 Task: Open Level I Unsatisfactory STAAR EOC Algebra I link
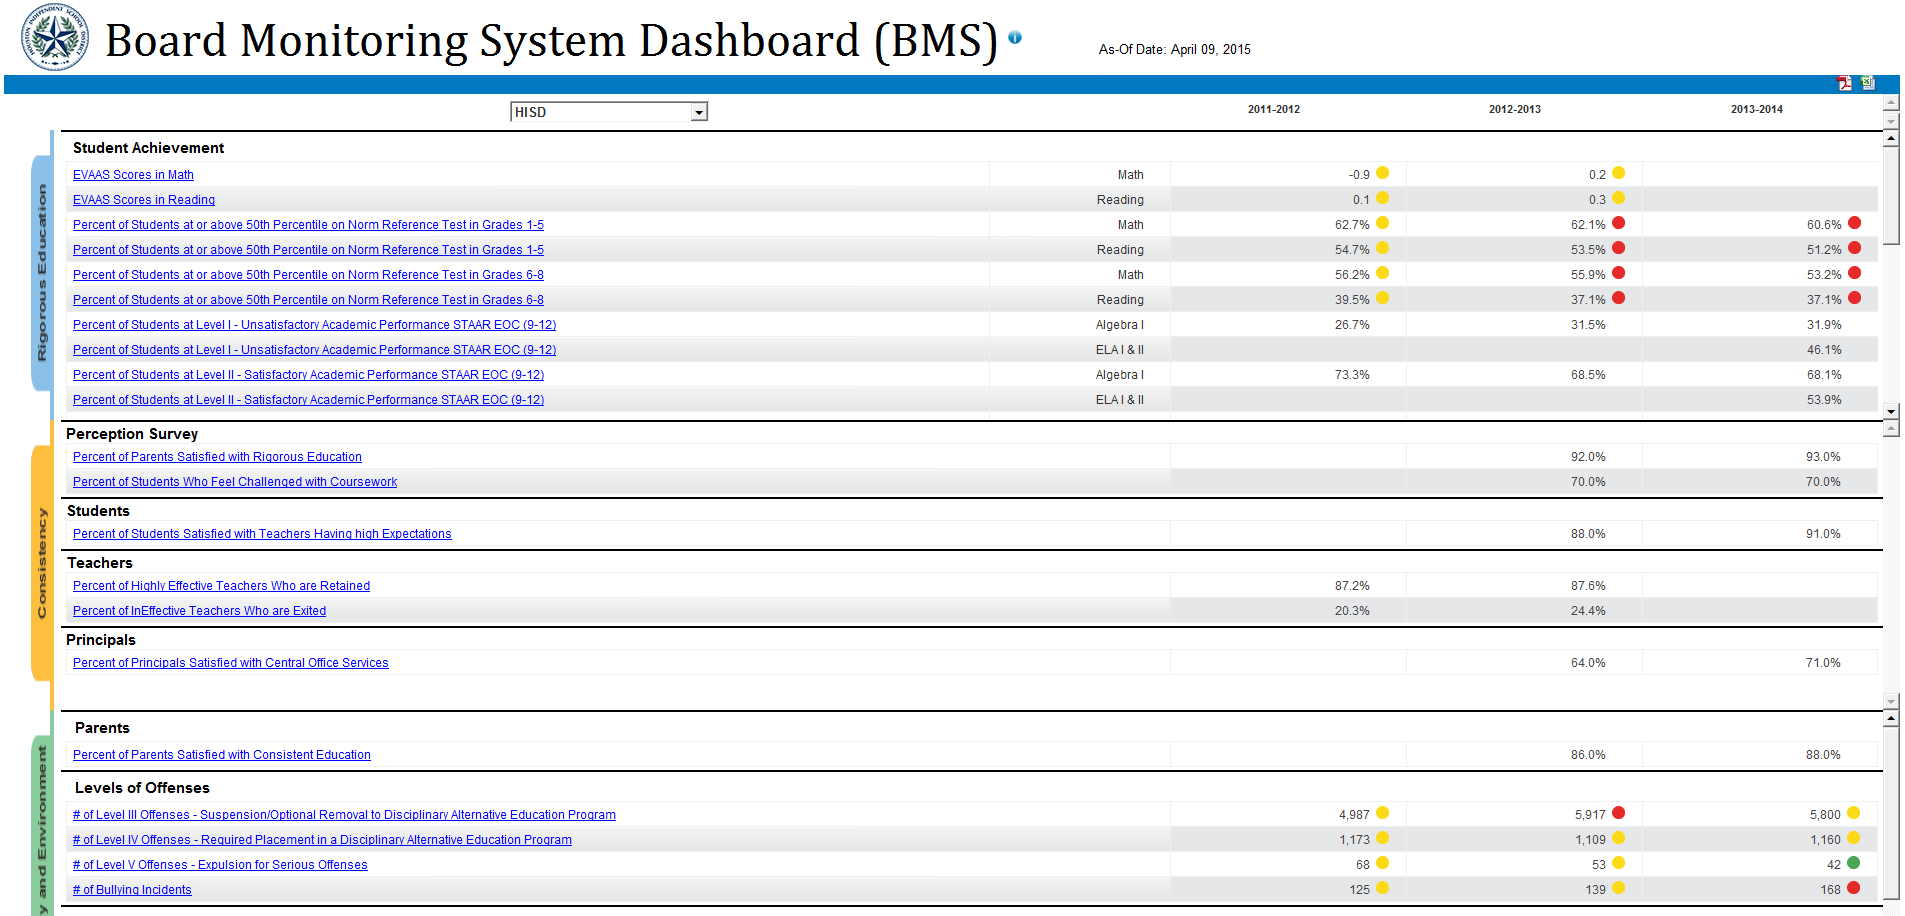(x=314, y=325)
